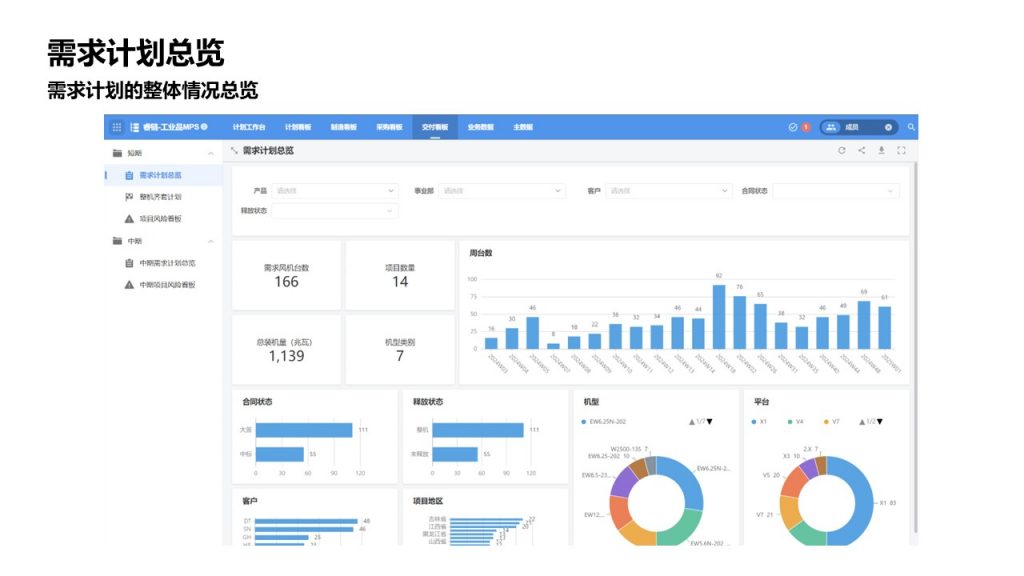Switch to the 计划工作台 tab
Viewport: 1024px width, 576px height.
pyautogui.click(x=249, y=127)
